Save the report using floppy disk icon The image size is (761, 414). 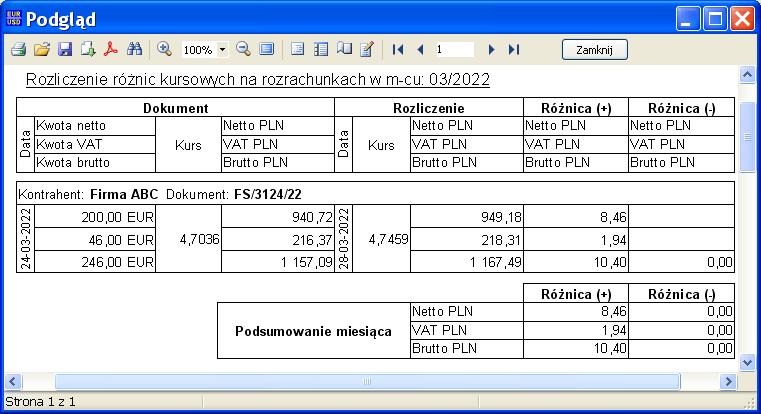(64, 49)
